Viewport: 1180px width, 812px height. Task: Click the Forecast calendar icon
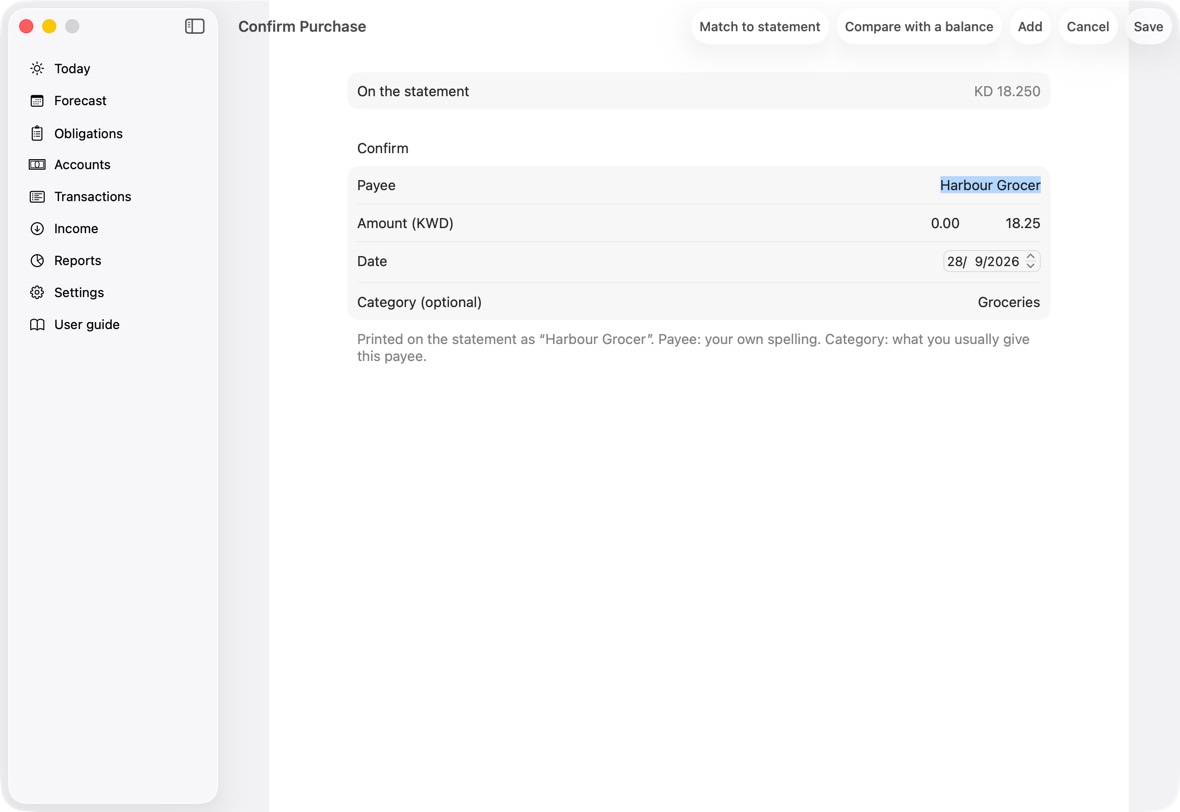pos(37,101)
